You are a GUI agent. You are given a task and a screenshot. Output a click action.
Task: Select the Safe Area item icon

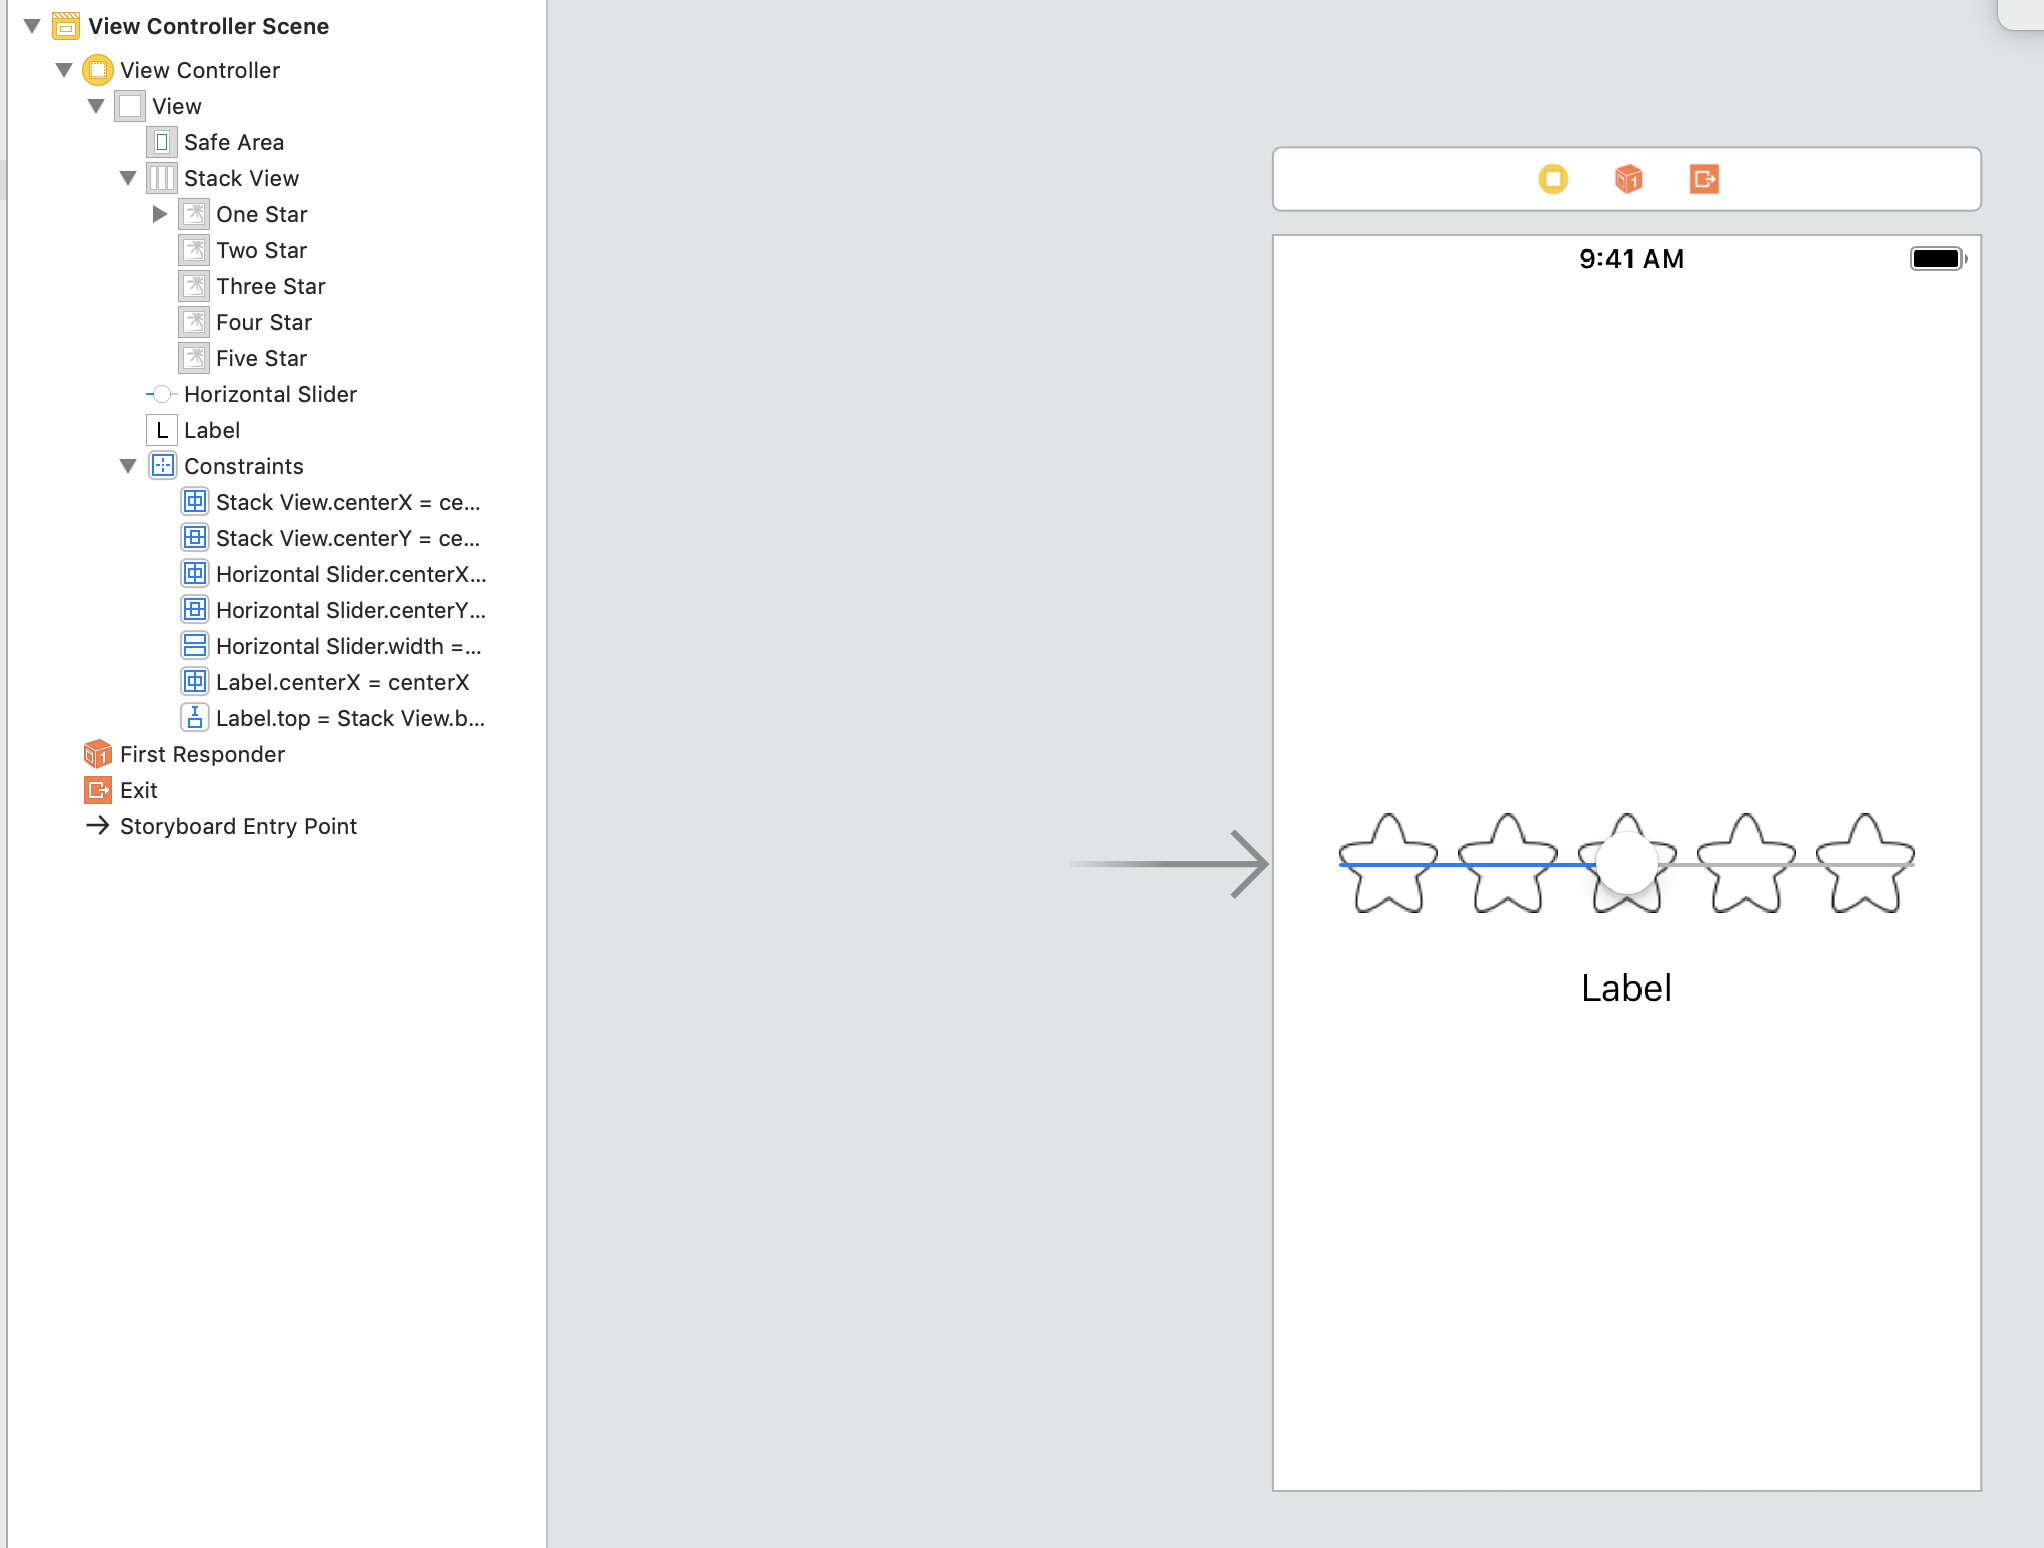click(162, 142)
